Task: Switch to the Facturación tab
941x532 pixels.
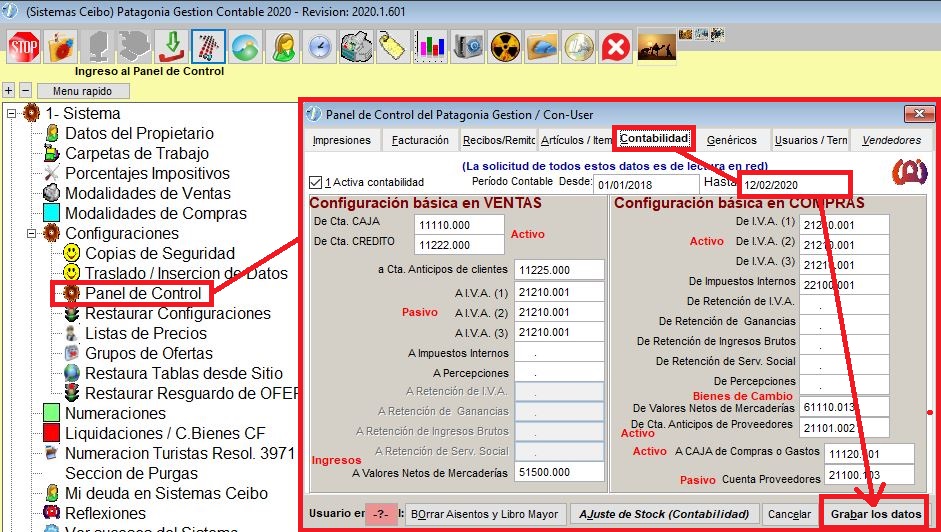Action: (420, 141)
